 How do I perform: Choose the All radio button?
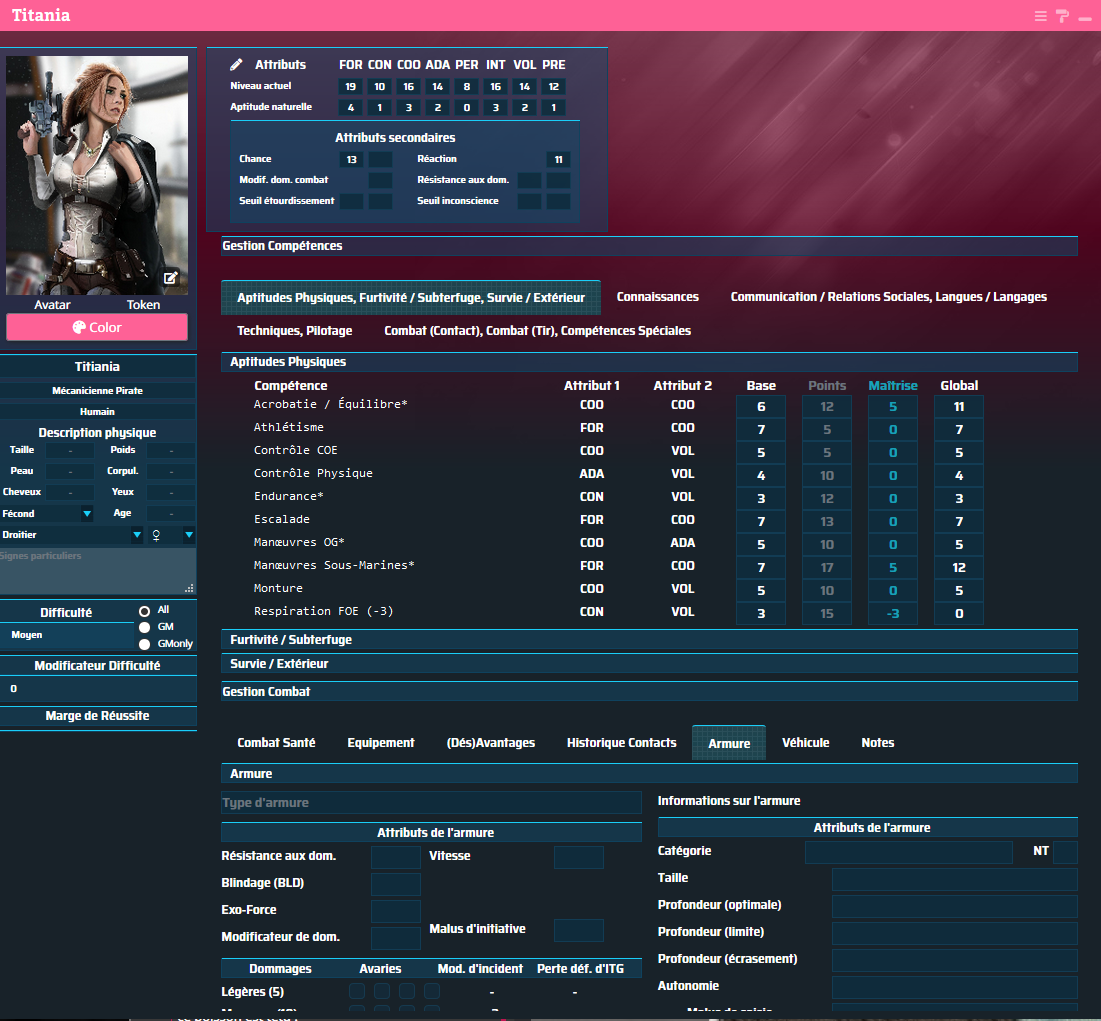point(145,610)
